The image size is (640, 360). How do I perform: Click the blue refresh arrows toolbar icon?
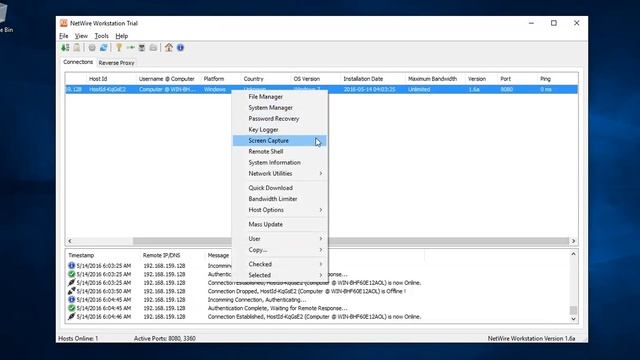click(104, 48)
